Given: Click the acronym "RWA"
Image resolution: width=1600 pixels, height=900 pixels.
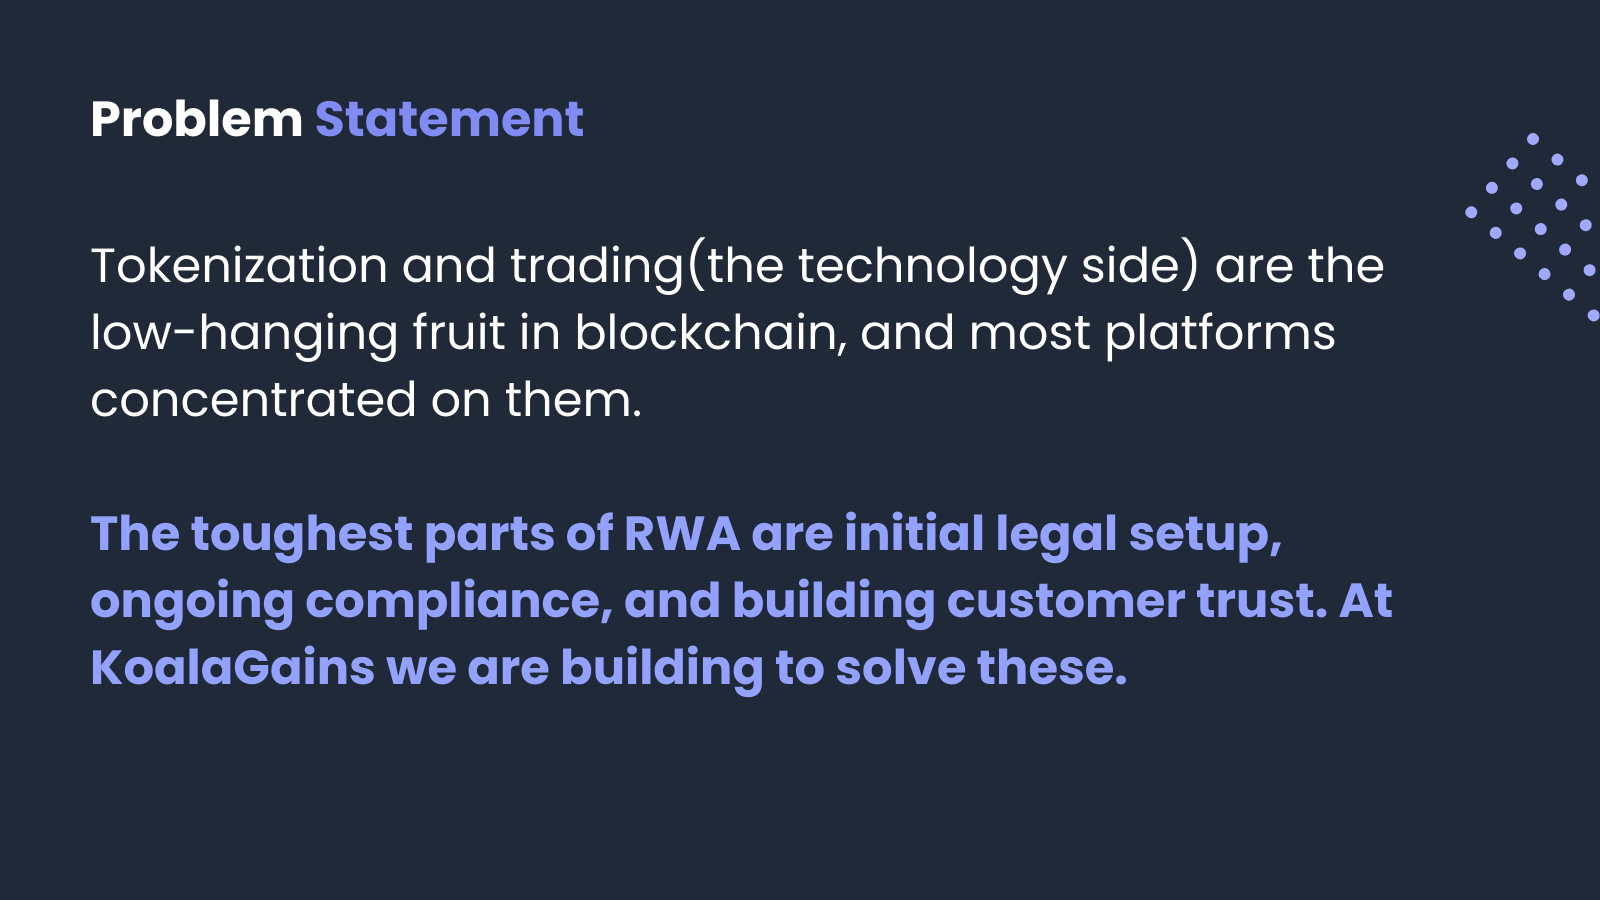Looking at the screenshot, I should (x=682, y=534).
